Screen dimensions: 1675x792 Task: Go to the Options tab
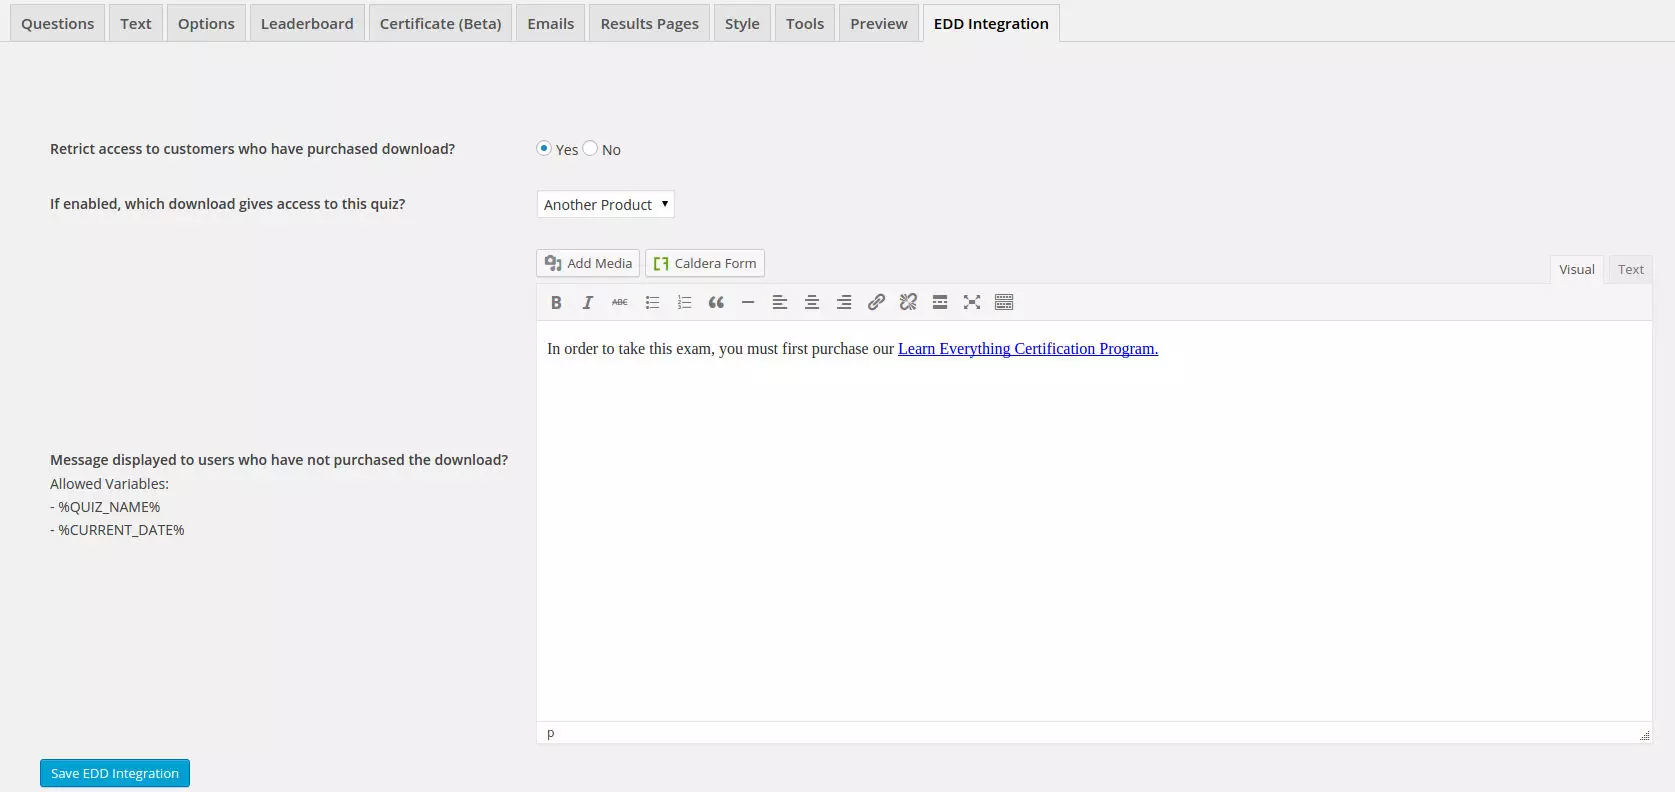point(206,23)
